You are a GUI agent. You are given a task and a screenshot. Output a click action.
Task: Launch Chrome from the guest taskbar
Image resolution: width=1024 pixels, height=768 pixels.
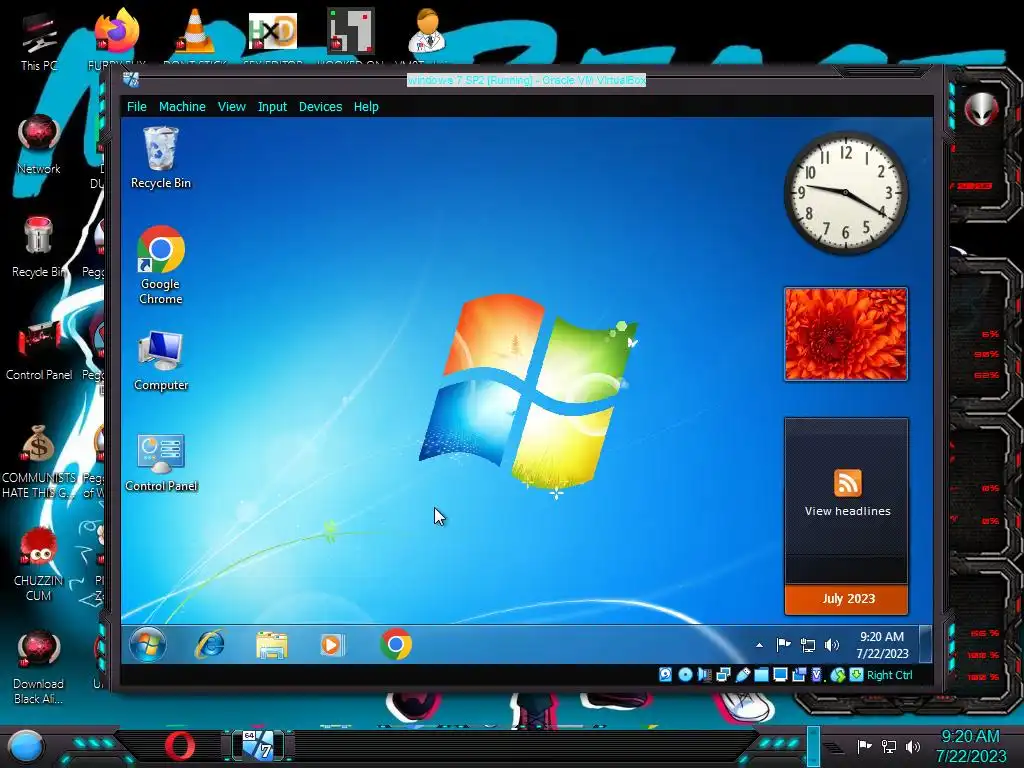[396, 645]
